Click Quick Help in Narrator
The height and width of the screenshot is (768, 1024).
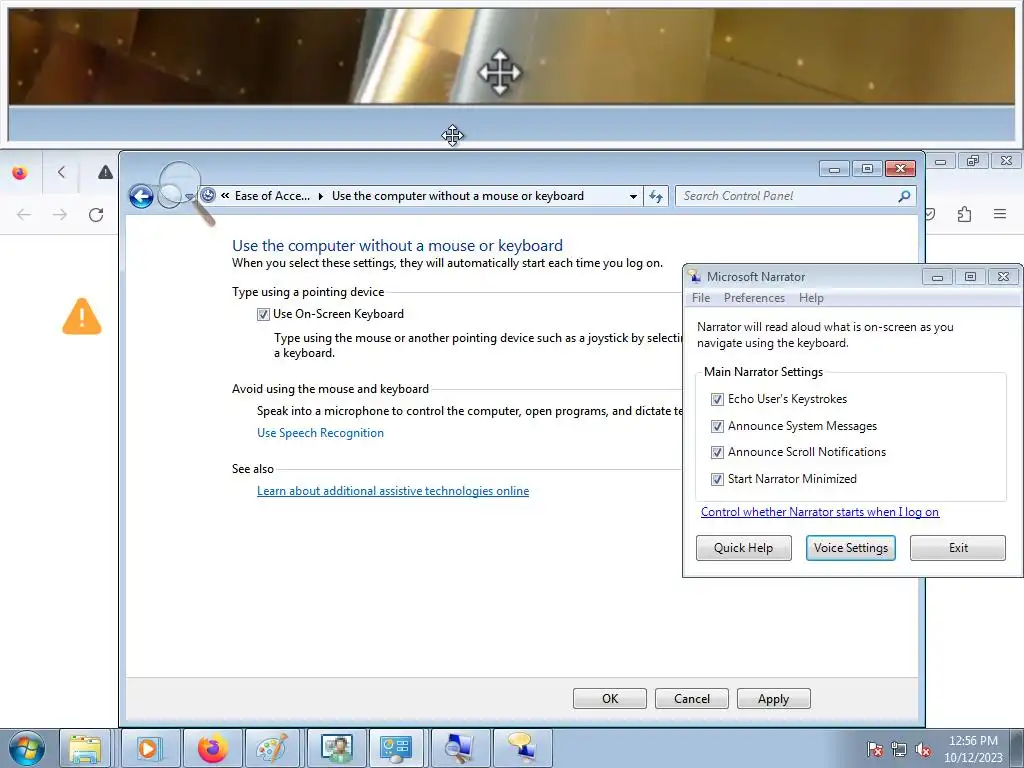743,548
